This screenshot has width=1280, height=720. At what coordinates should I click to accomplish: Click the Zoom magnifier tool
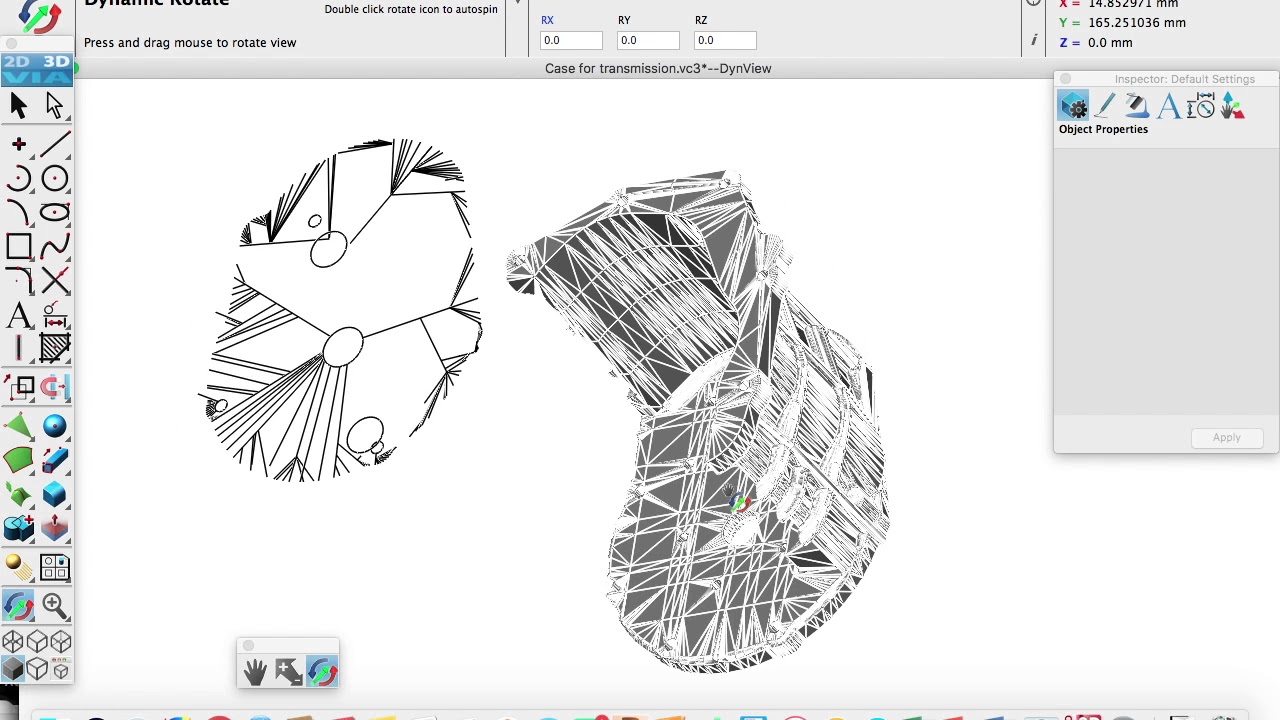click(55, 606)
